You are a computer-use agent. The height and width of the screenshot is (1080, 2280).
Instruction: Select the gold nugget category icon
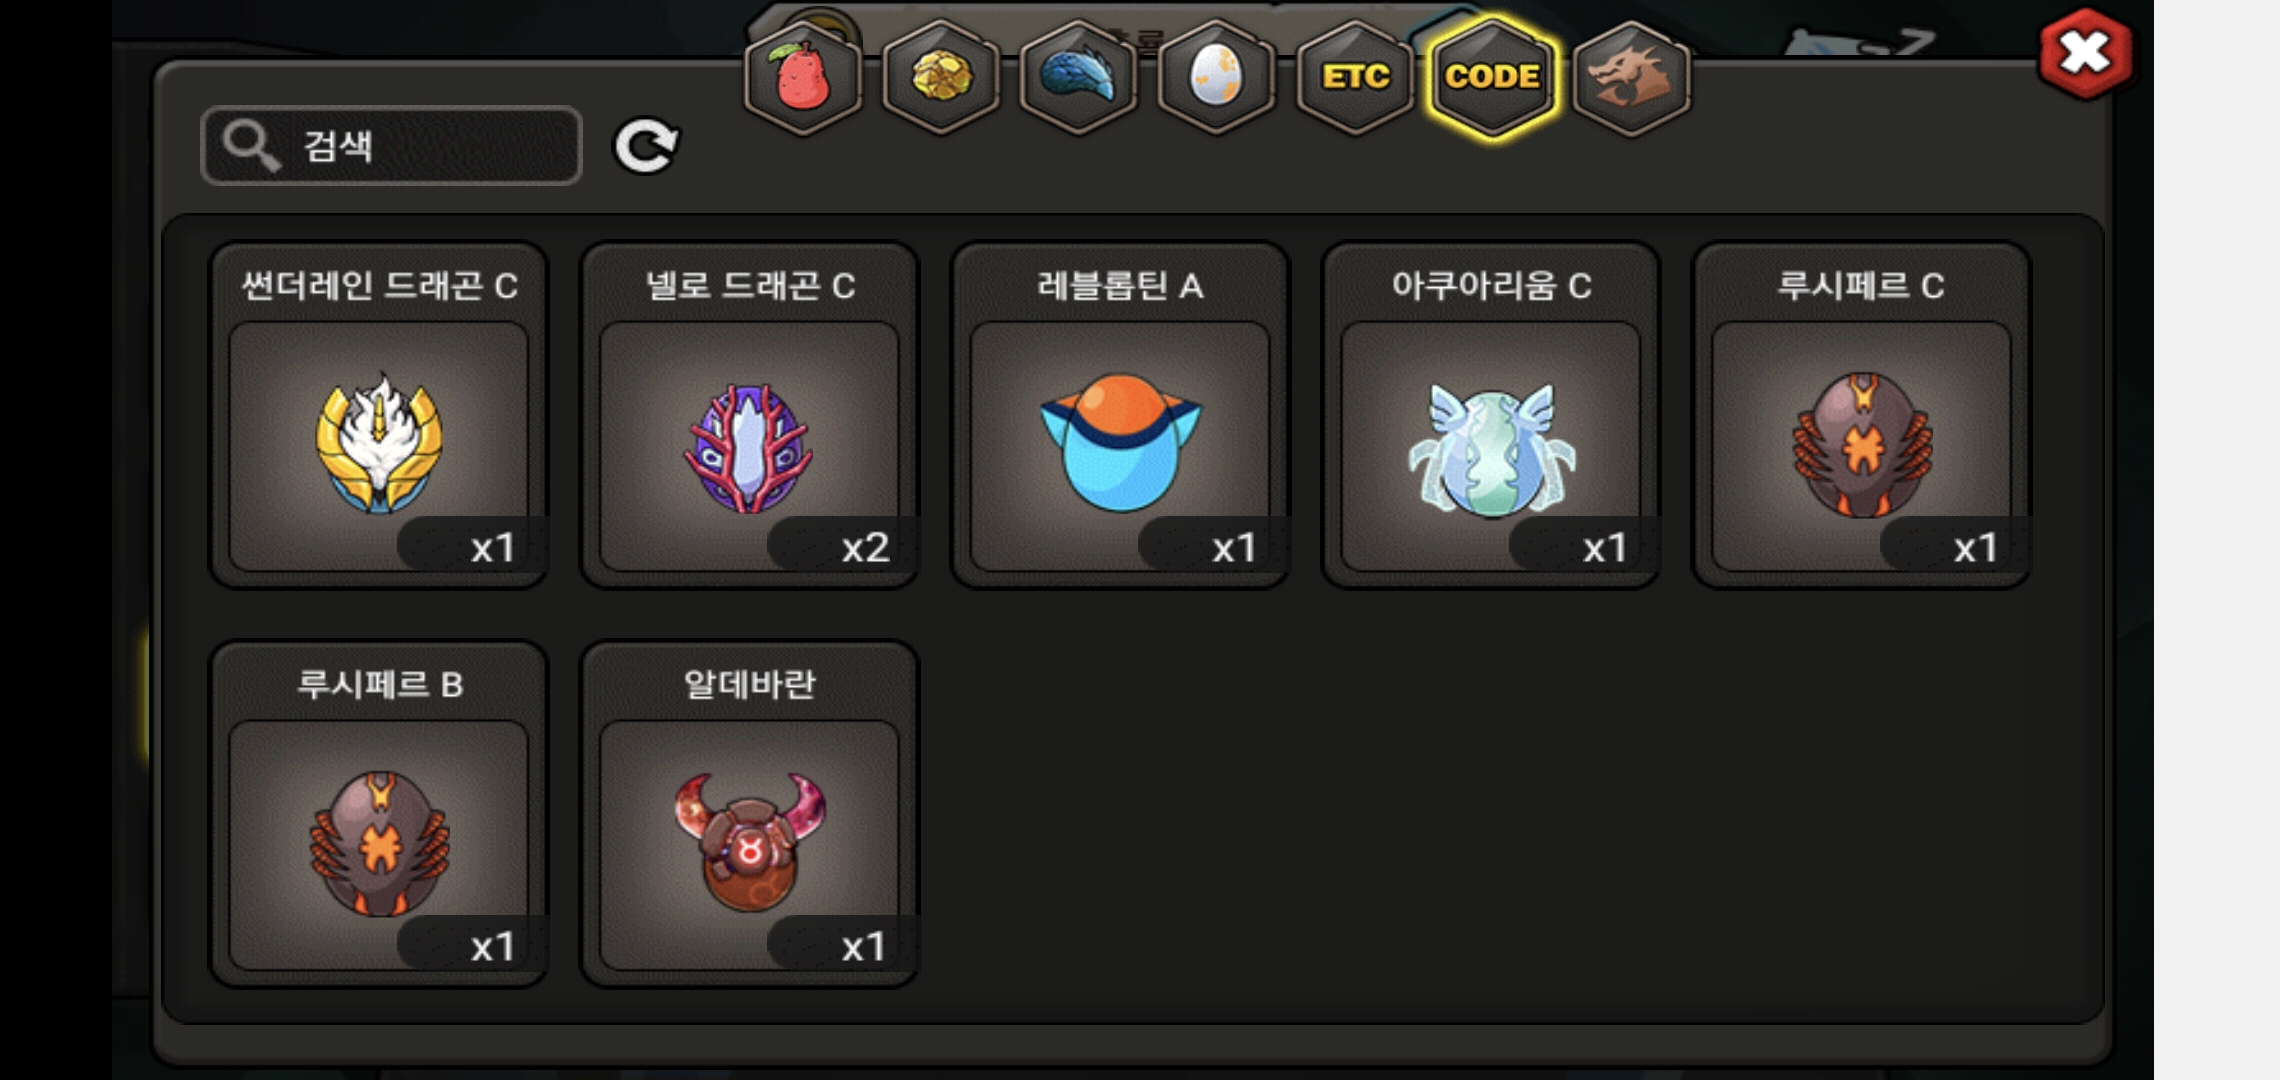[941, 77]
